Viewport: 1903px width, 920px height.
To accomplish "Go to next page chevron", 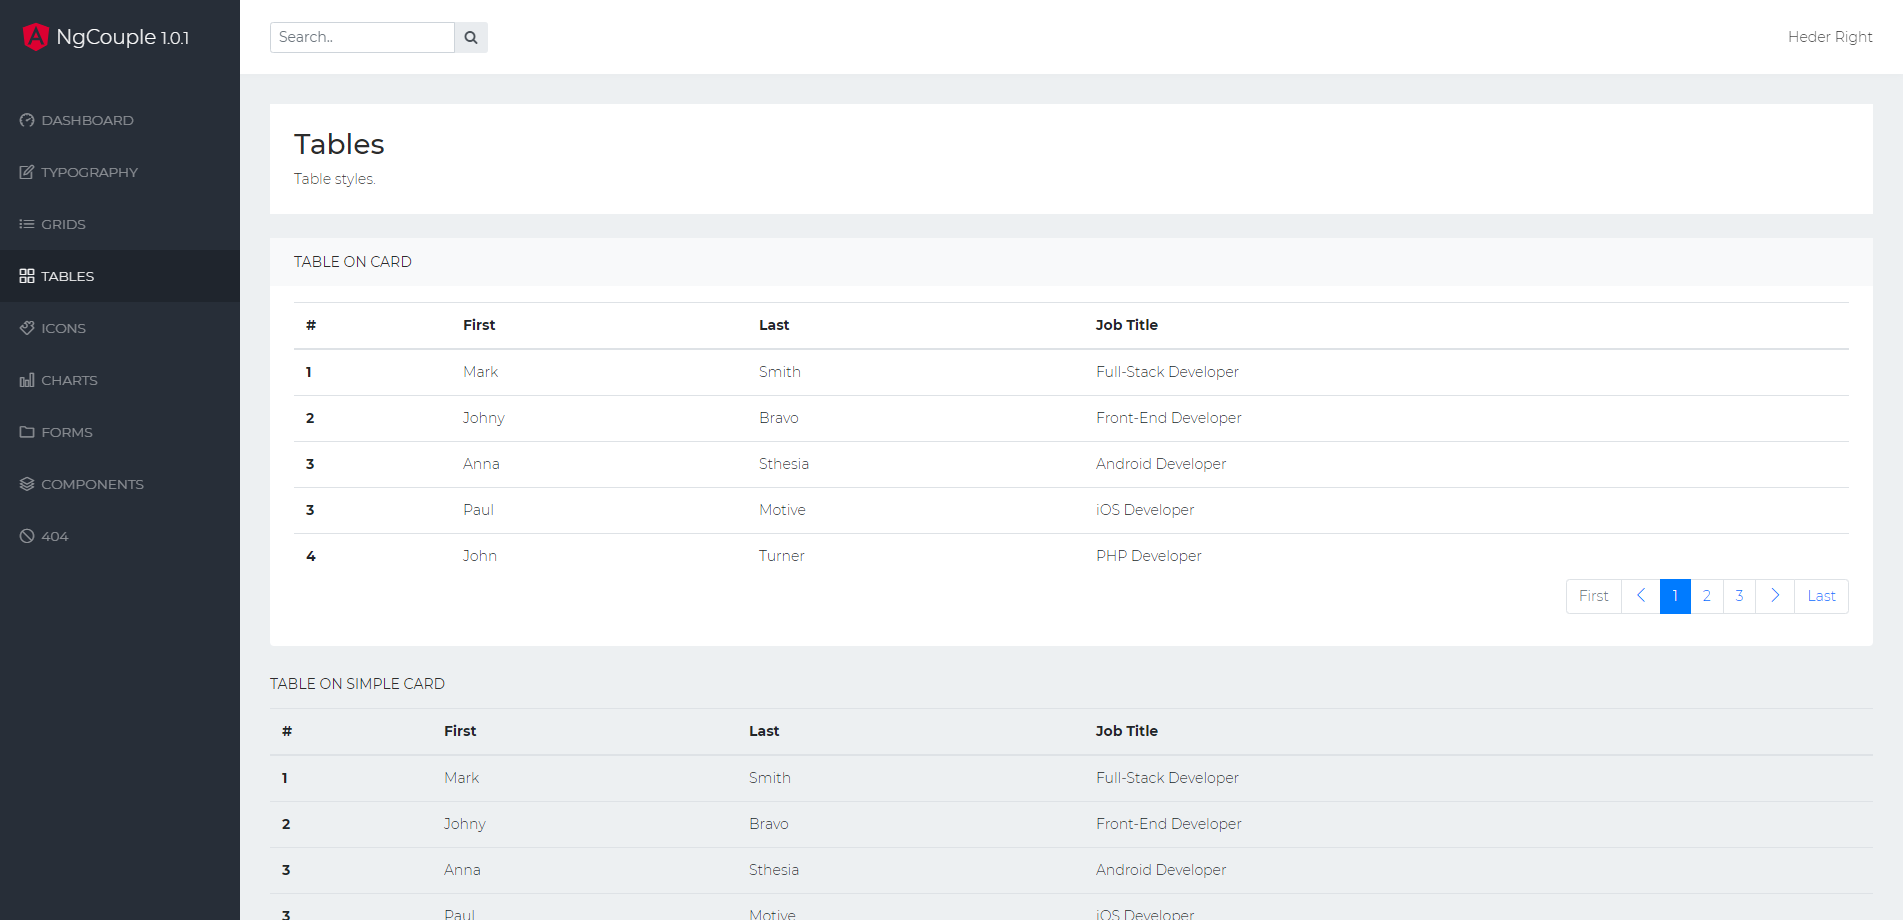I will pyautogui.click(x=1775, y=596).
